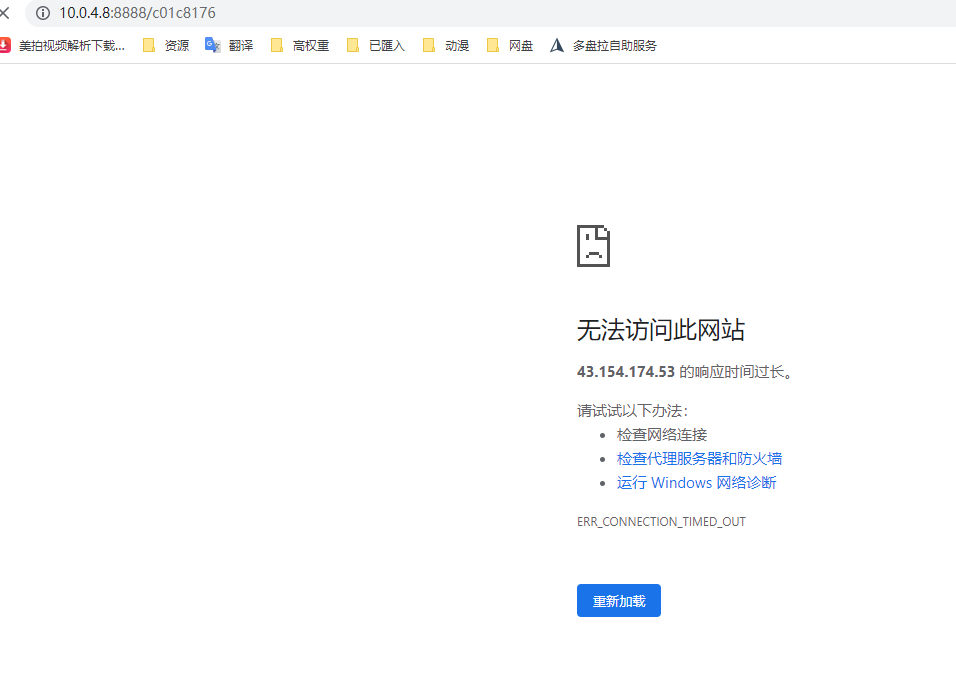
Task: Click the 重新加载 reload button
Action: 618,600
